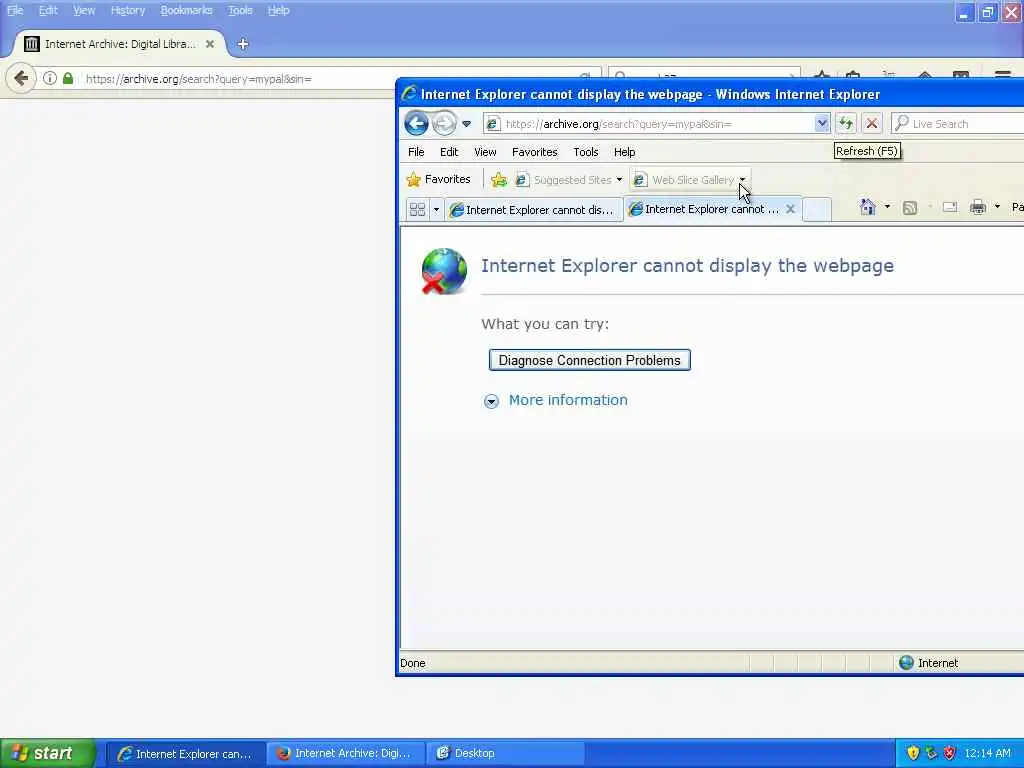Open the Web Slice Gallery dropdown
Image resolution: width=1024 pixels, height=768 pixels.
743,179
